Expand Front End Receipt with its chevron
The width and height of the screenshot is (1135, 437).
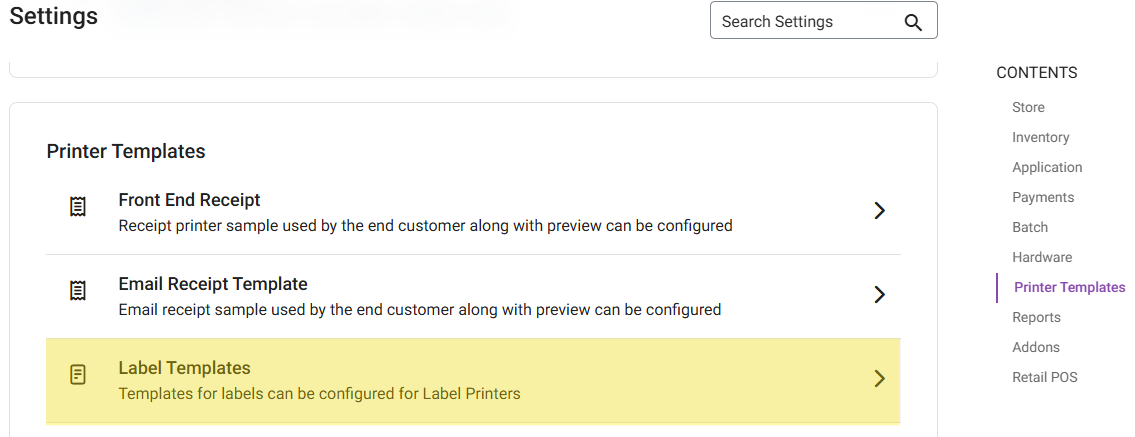(x=879, y=210)
